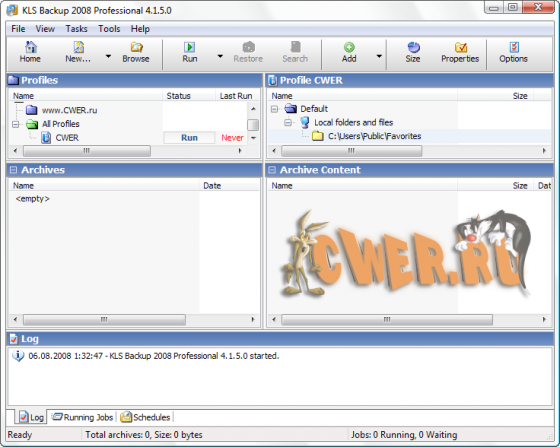Click the Name column header in Archives
Image resolution: width=560 pixels, height=447 pixels.
(x=104, y=186)
